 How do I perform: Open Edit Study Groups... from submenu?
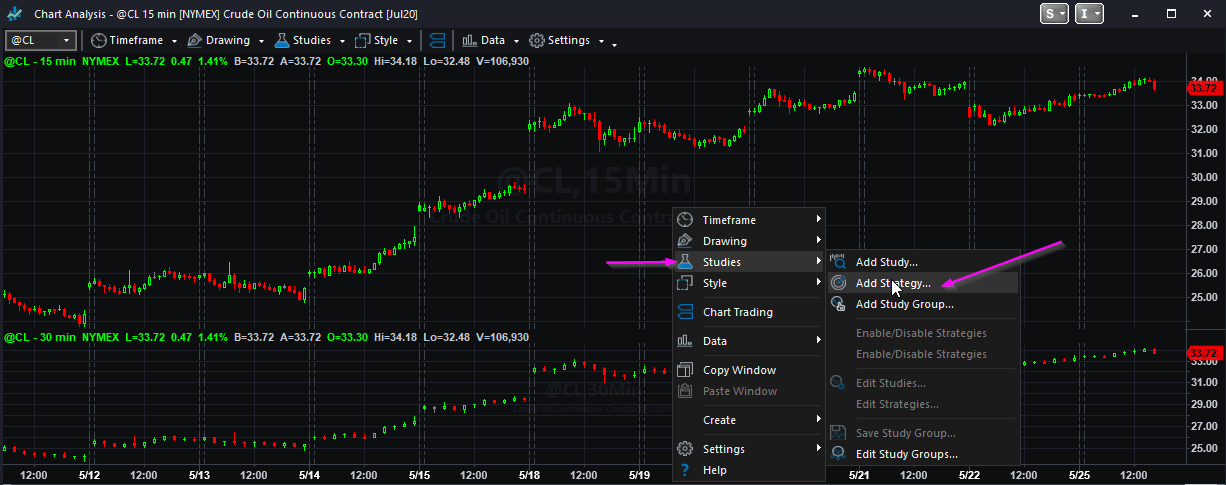tap(906, 454)
